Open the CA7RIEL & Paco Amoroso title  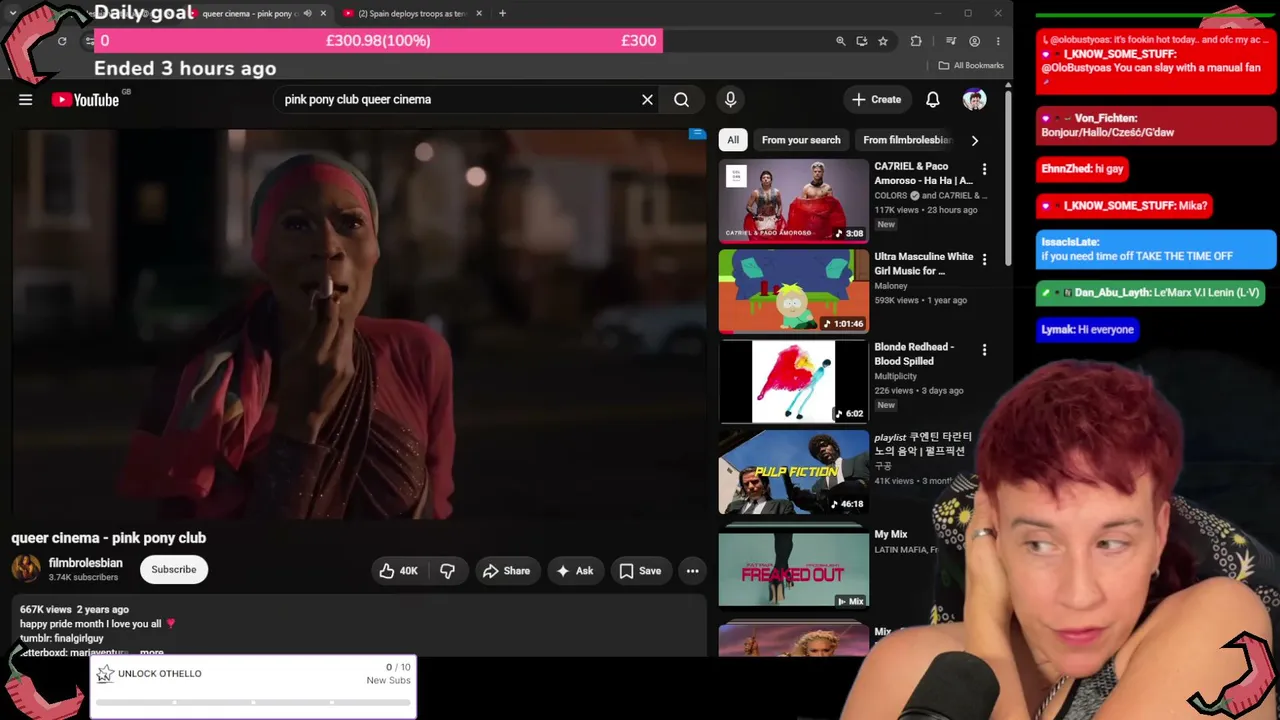click(923, 173)
